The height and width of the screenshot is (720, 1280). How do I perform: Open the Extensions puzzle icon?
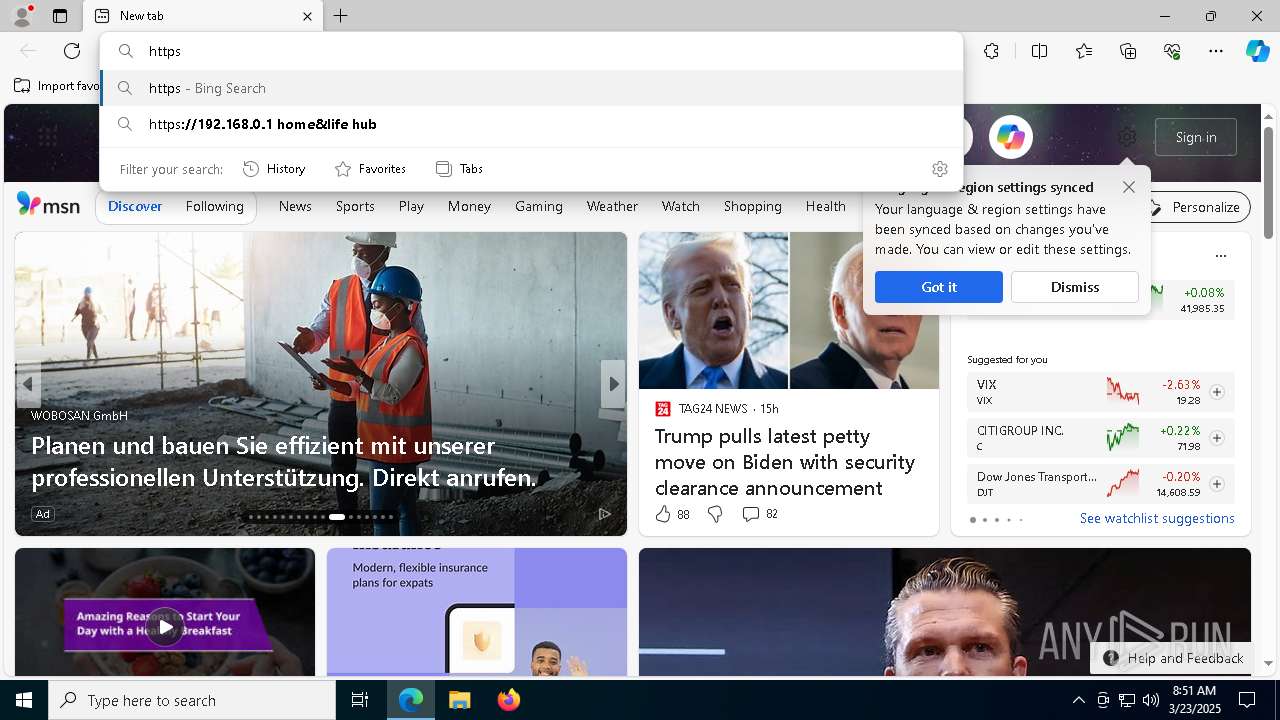point(991,51)
